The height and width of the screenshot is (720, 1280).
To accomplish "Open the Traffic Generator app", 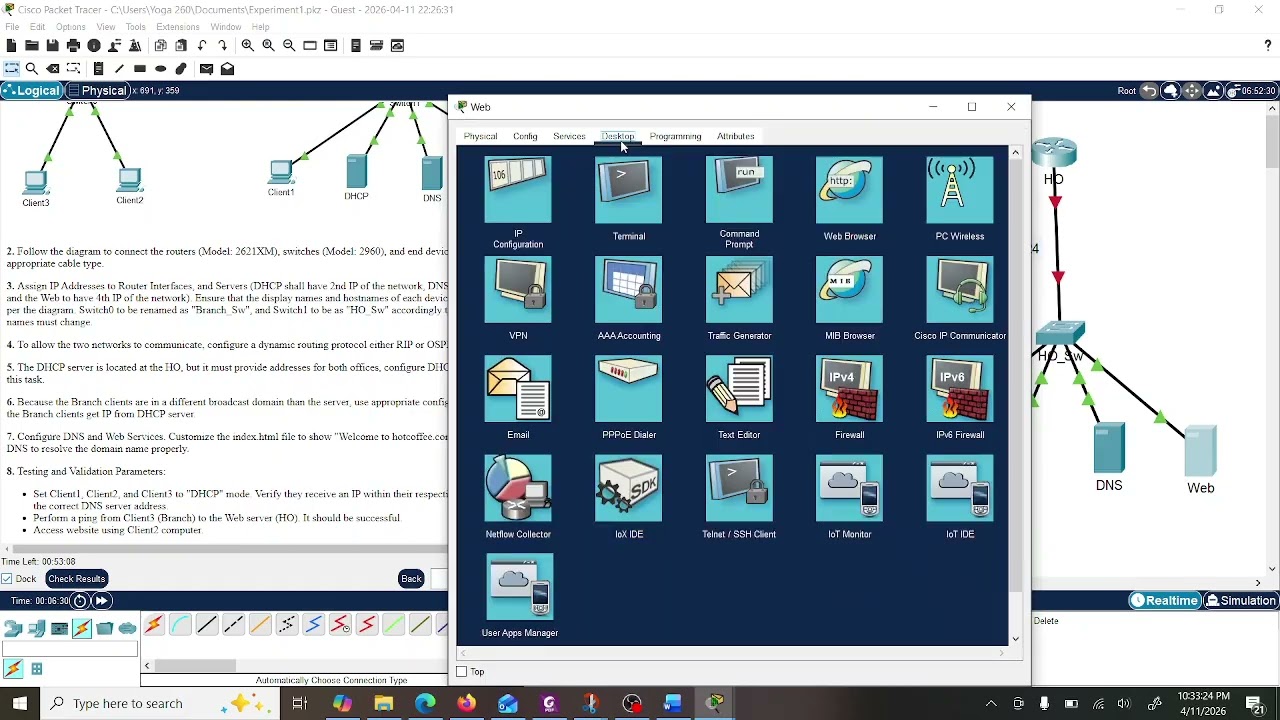I will pyautogui.click(x=739, y=290).
